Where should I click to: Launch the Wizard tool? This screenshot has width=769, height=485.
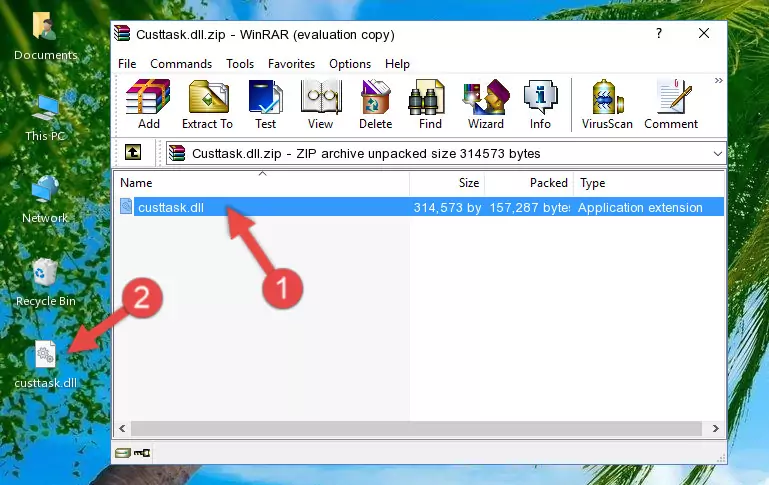486,104
